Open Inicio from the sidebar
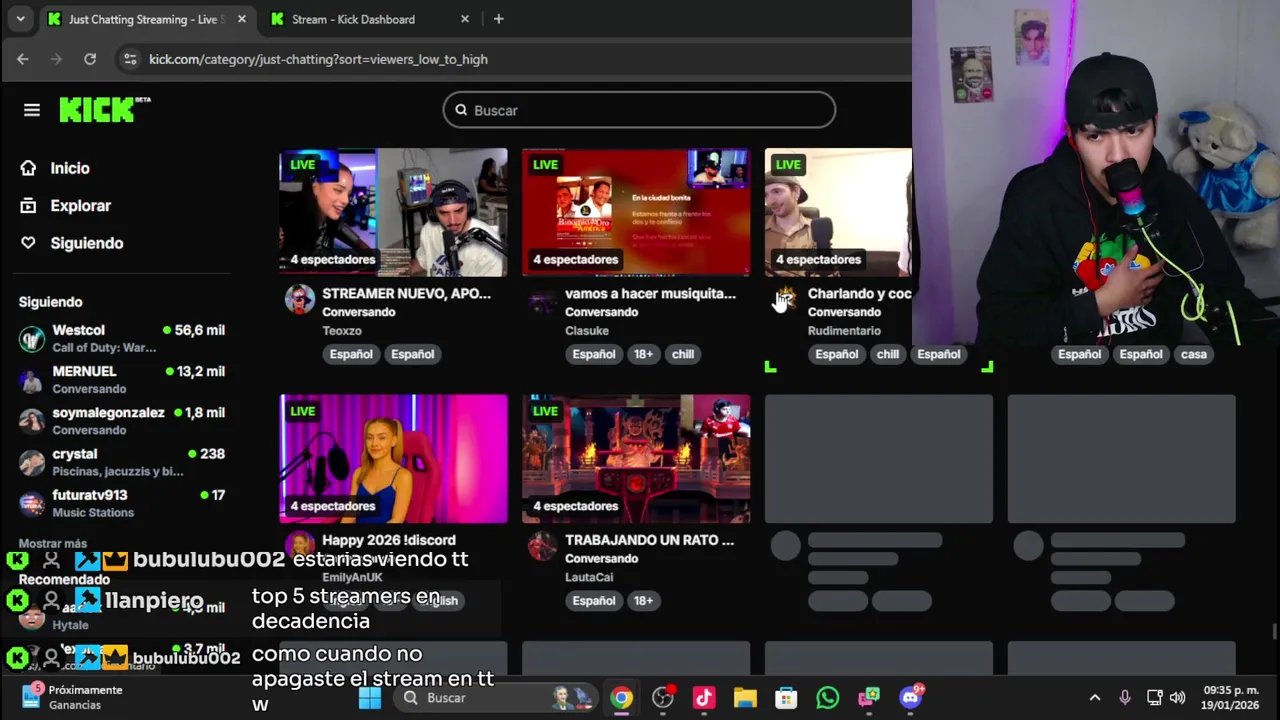 (69, 168)
